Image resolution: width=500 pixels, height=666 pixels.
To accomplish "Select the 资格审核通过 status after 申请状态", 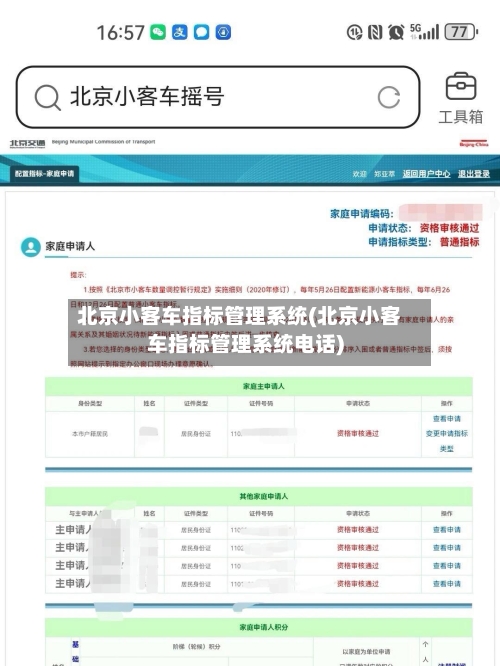I will 449,228.
